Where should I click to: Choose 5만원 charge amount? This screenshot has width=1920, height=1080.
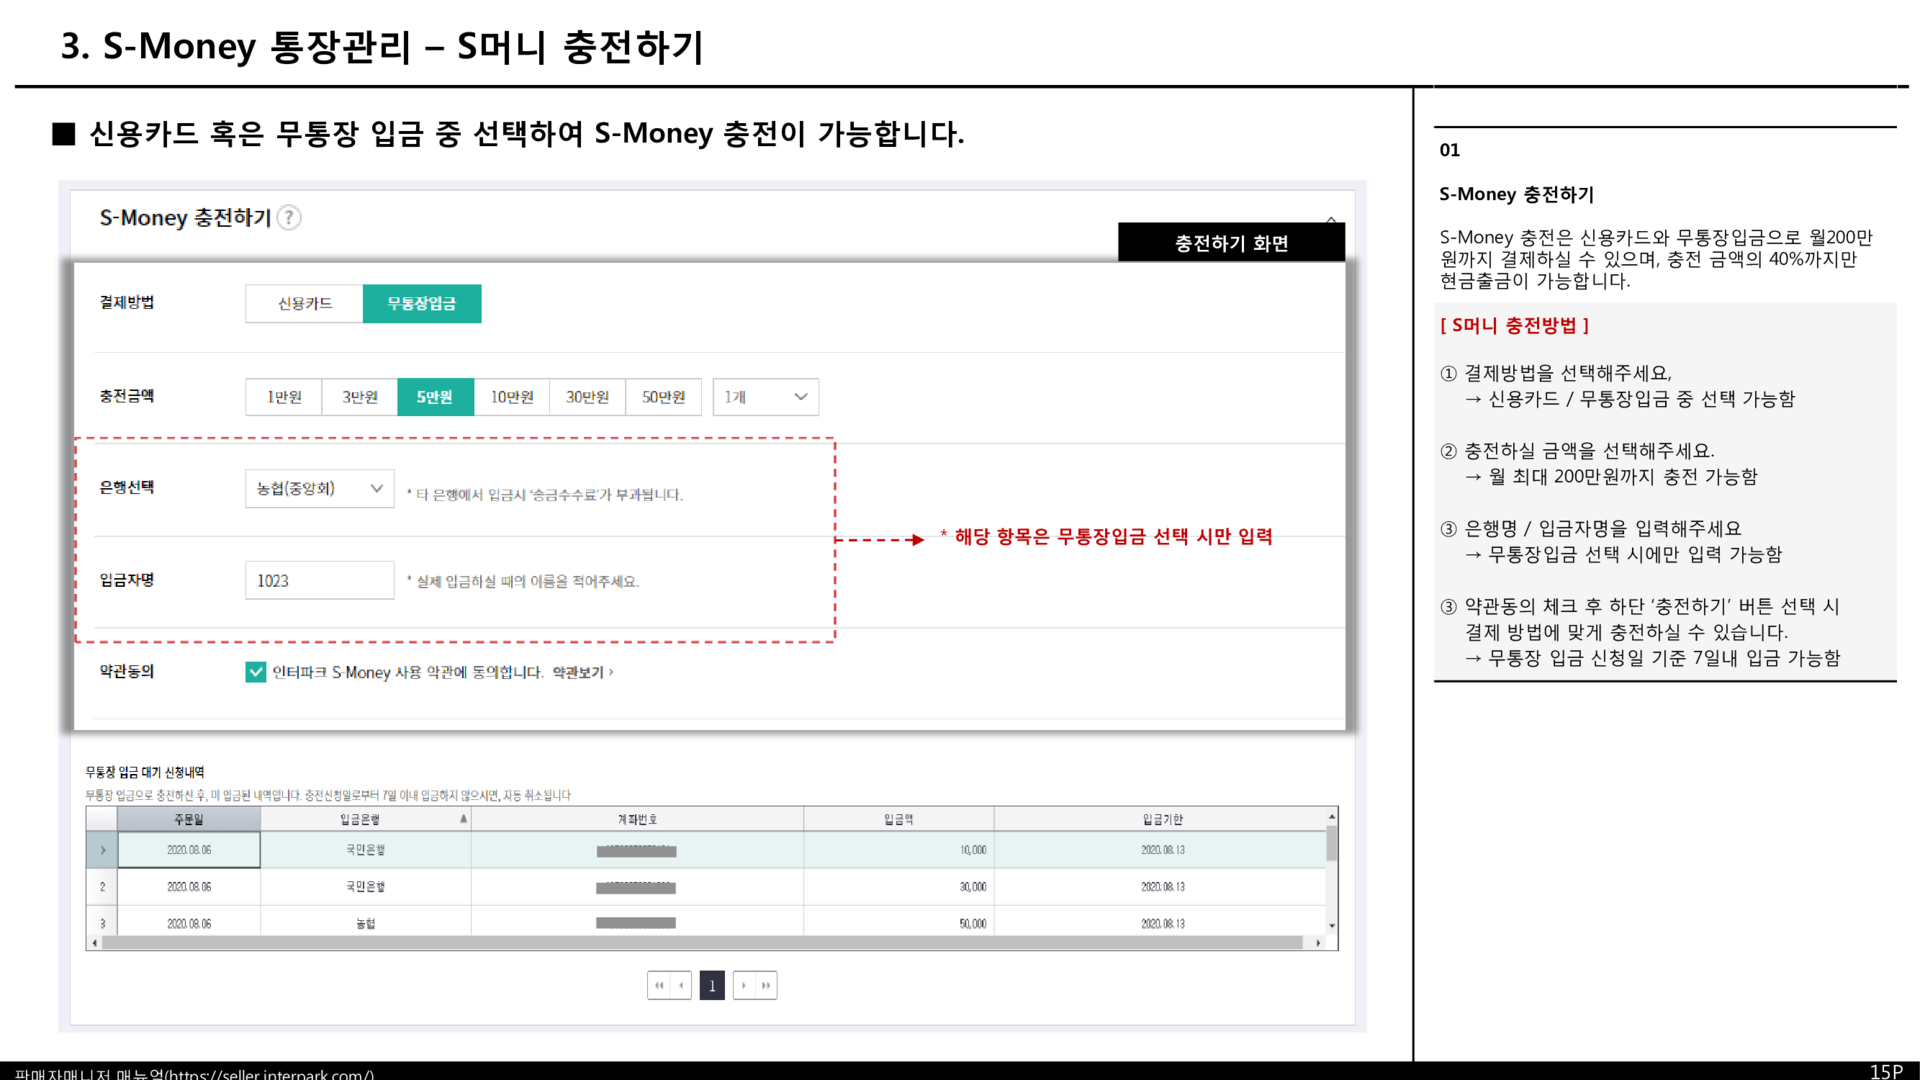pyautogui.click(x=435, y=397)
